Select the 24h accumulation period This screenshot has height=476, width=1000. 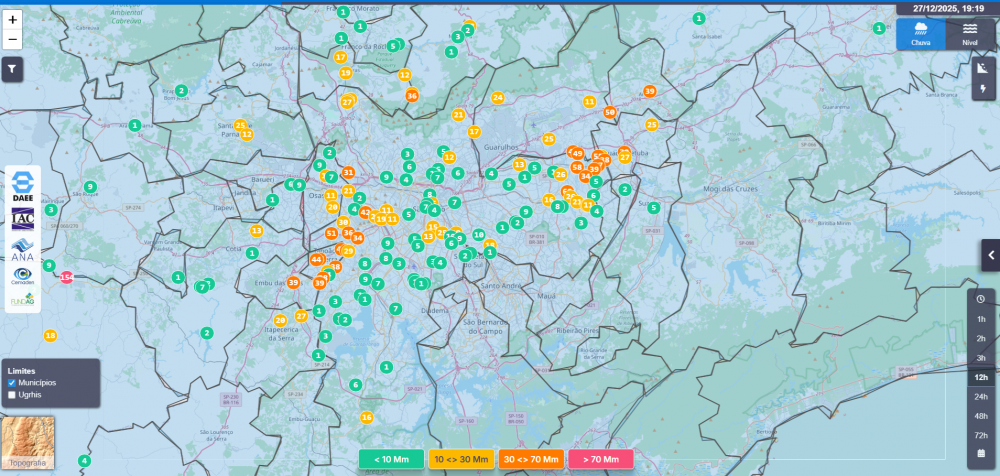tap(981, 396)
